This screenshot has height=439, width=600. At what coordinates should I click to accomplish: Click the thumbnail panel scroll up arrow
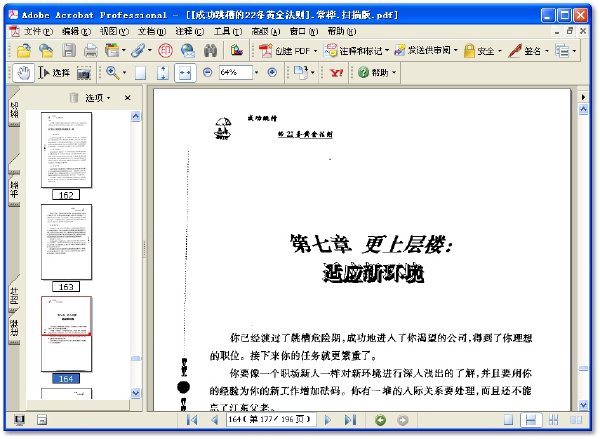[135, 116]
